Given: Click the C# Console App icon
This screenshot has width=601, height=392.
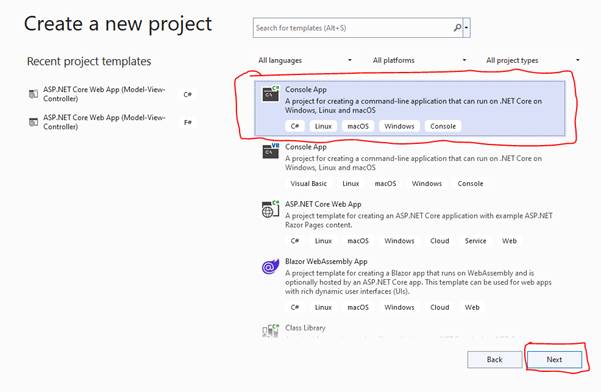Looking at the screenshot, I should point(271,94).
